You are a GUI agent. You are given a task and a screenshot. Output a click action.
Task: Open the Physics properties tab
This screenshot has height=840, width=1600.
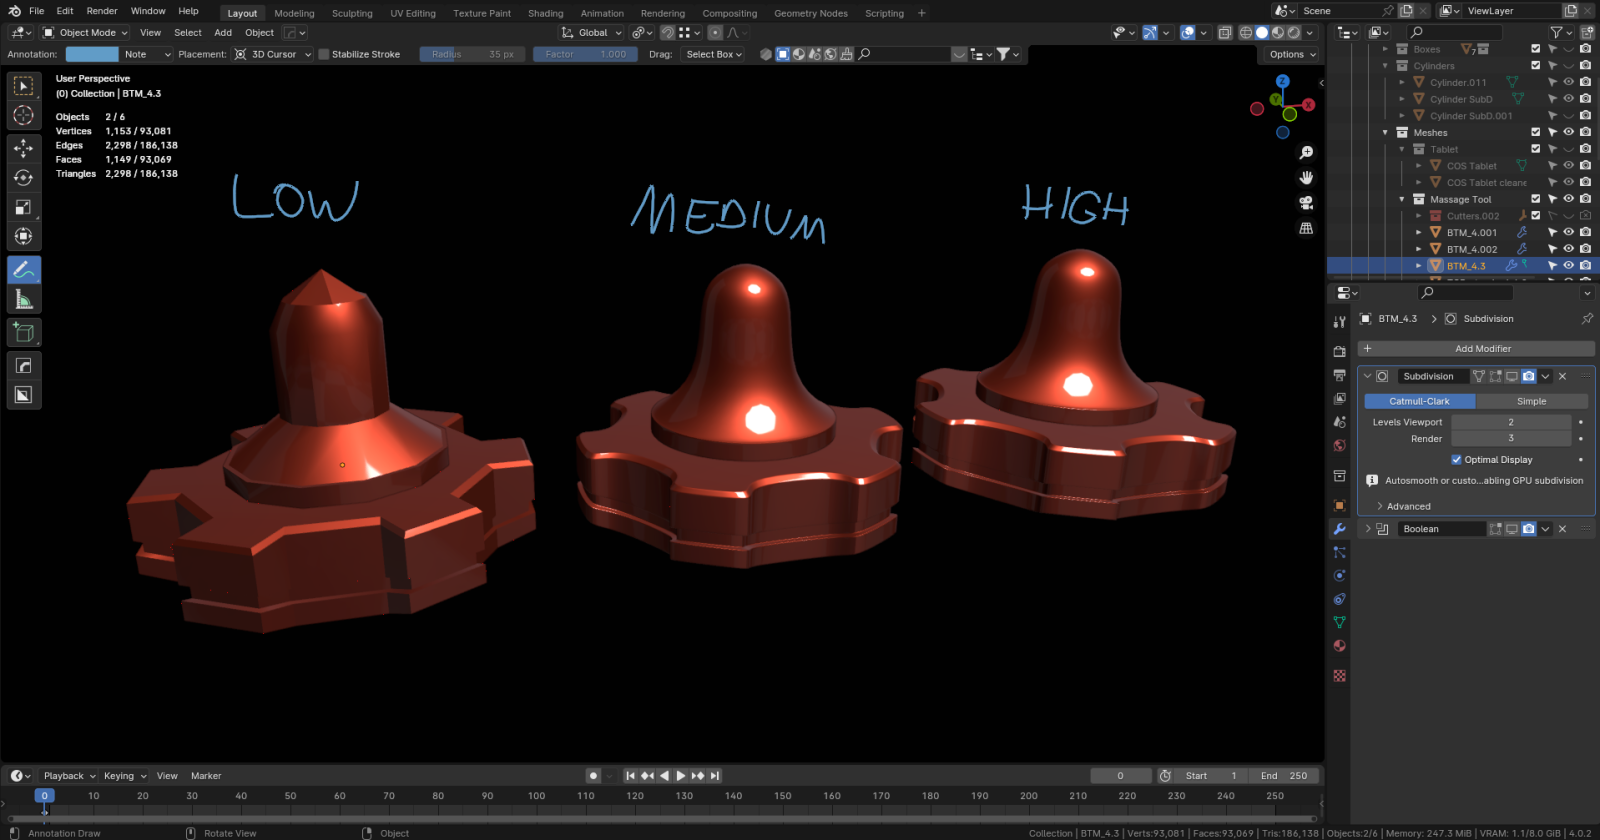[1340, 576]
